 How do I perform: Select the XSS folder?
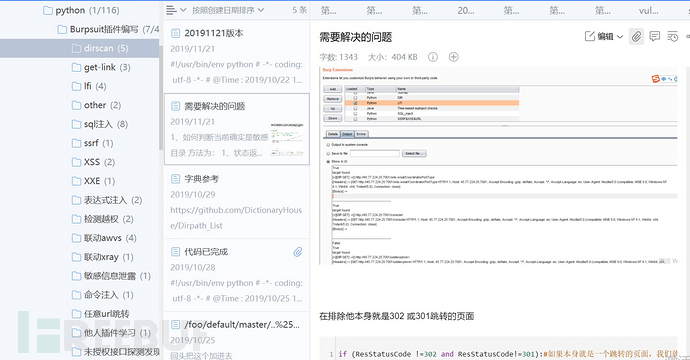[x=93, y=162]
